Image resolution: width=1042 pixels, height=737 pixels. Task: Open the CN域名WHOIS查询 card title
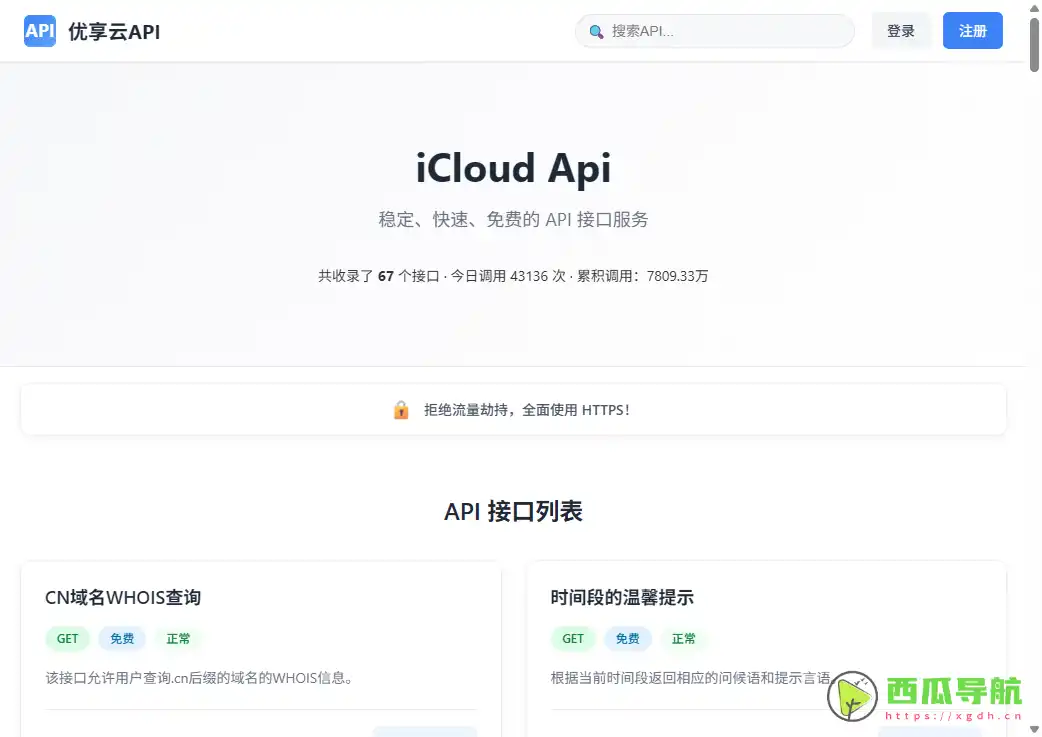[x=123, y=598]
